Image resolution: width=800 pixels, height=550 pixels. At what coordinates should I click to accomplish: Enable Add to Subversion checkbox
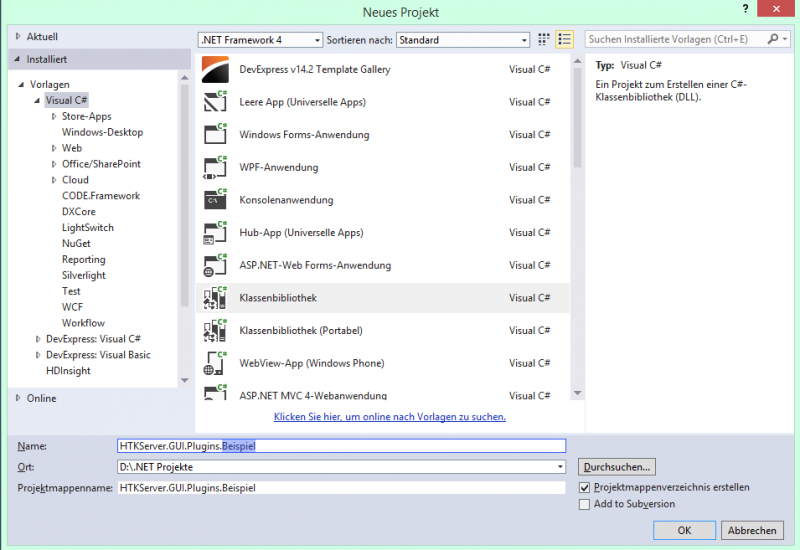[x=585, y=505]
